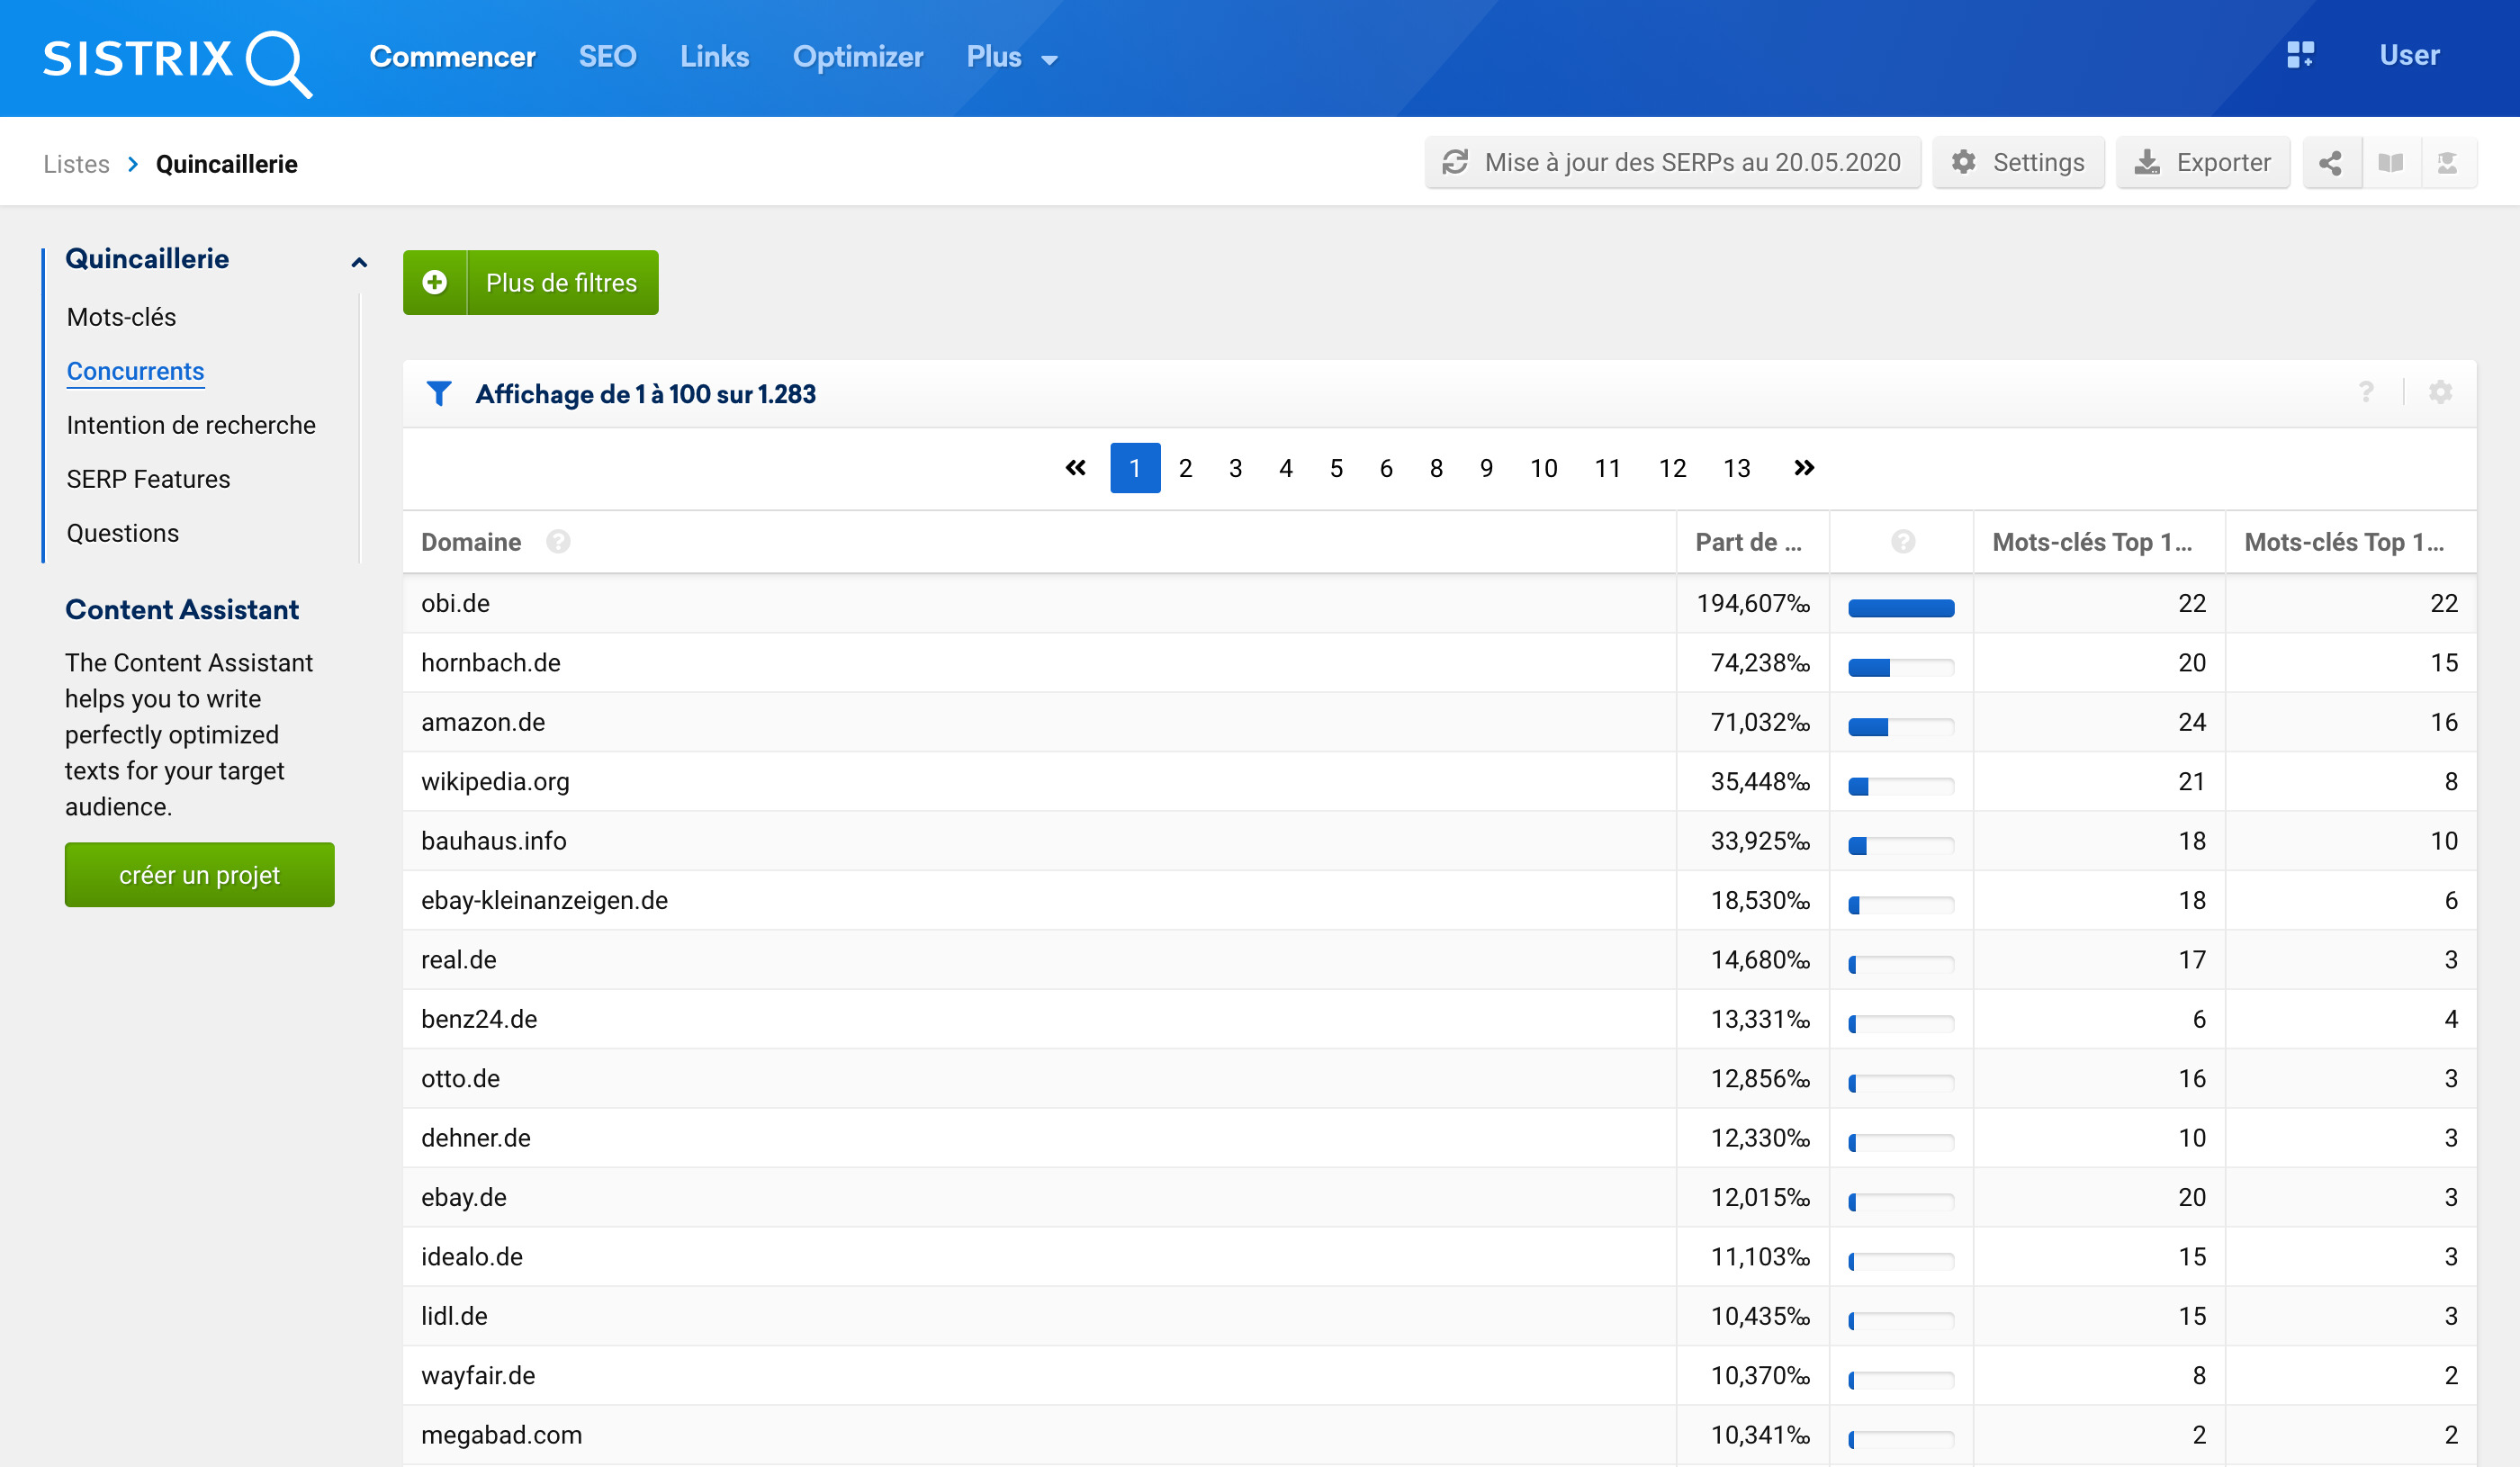Go to pagination page 1

coord(1135,468)
